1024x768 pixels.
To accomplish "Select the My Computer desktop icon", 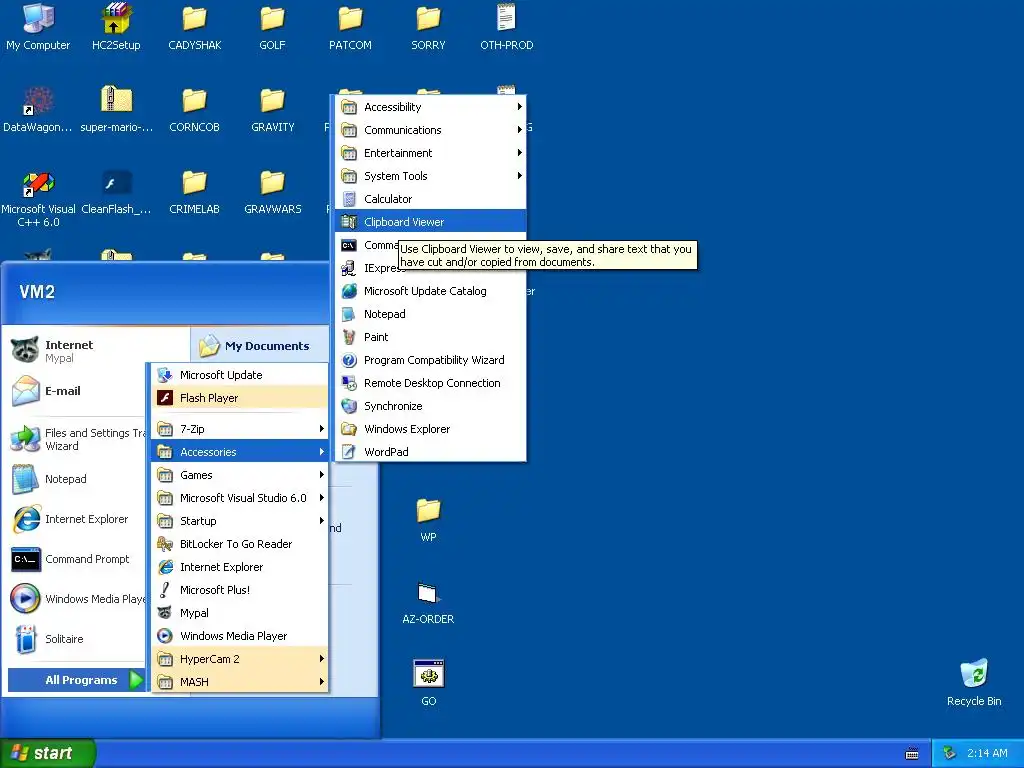I will (x=38, y=27).
